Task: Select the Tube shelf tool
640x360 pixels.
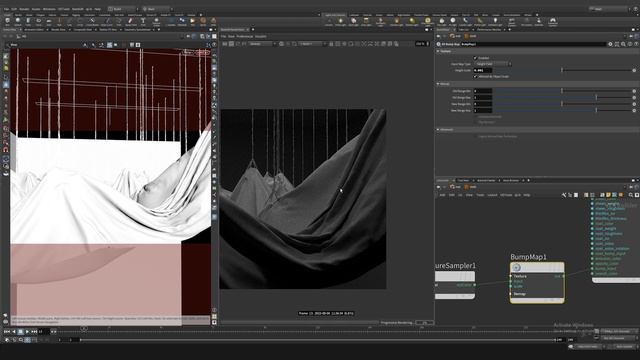Action: coord(28,22)
